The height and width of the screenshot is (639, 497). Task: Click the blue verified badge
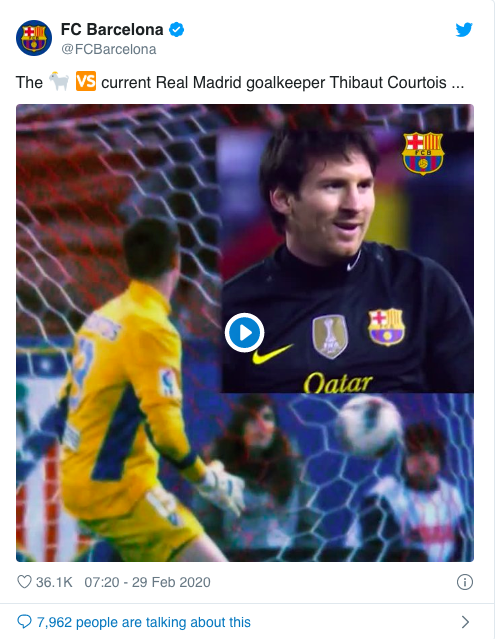tap(176, 30)
